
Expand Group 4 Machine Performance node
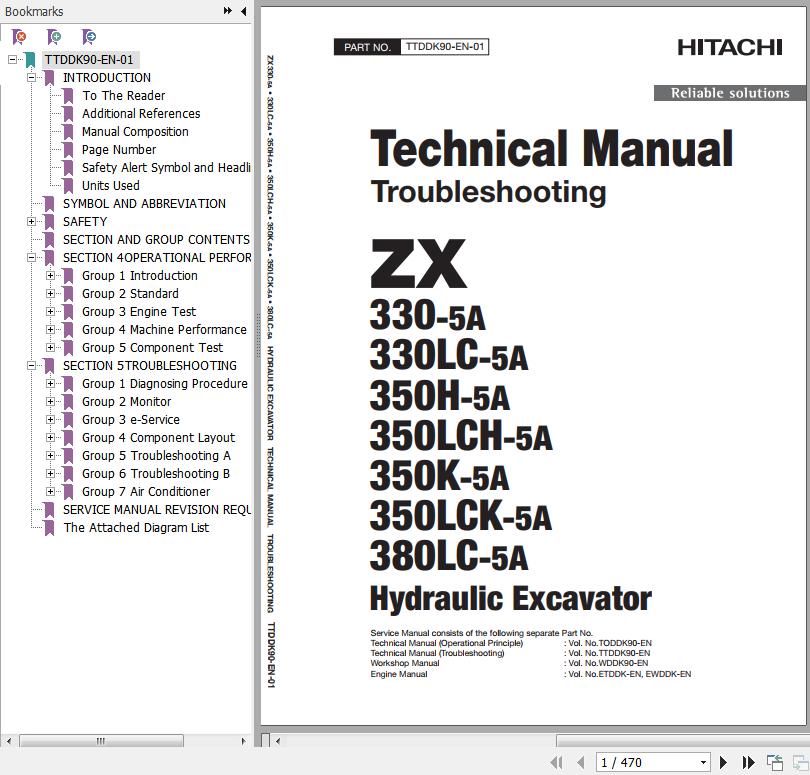[50, 330]
